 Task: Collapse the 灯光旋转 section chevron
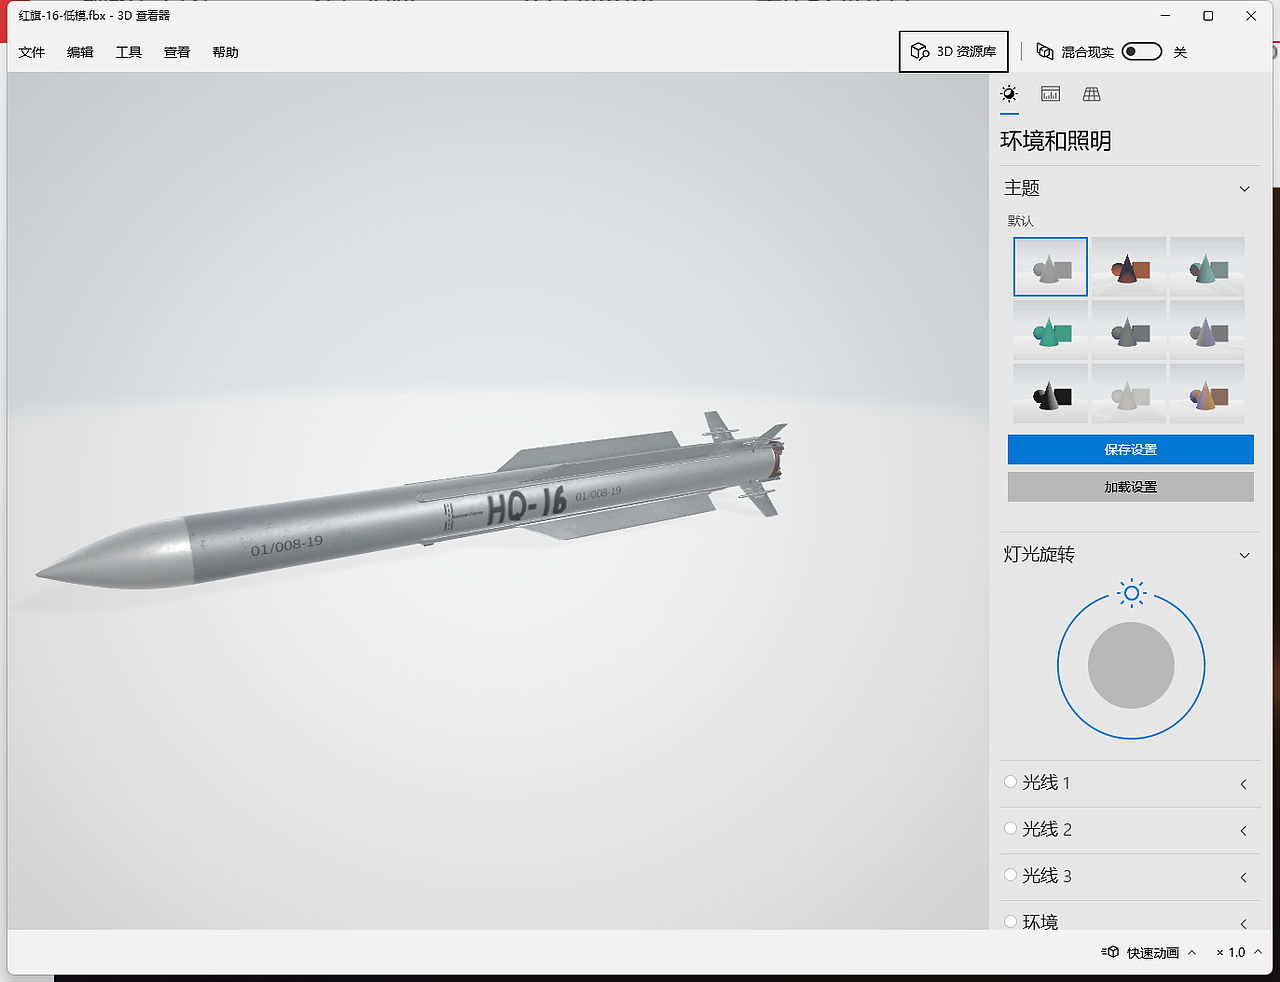point(1244,556)
